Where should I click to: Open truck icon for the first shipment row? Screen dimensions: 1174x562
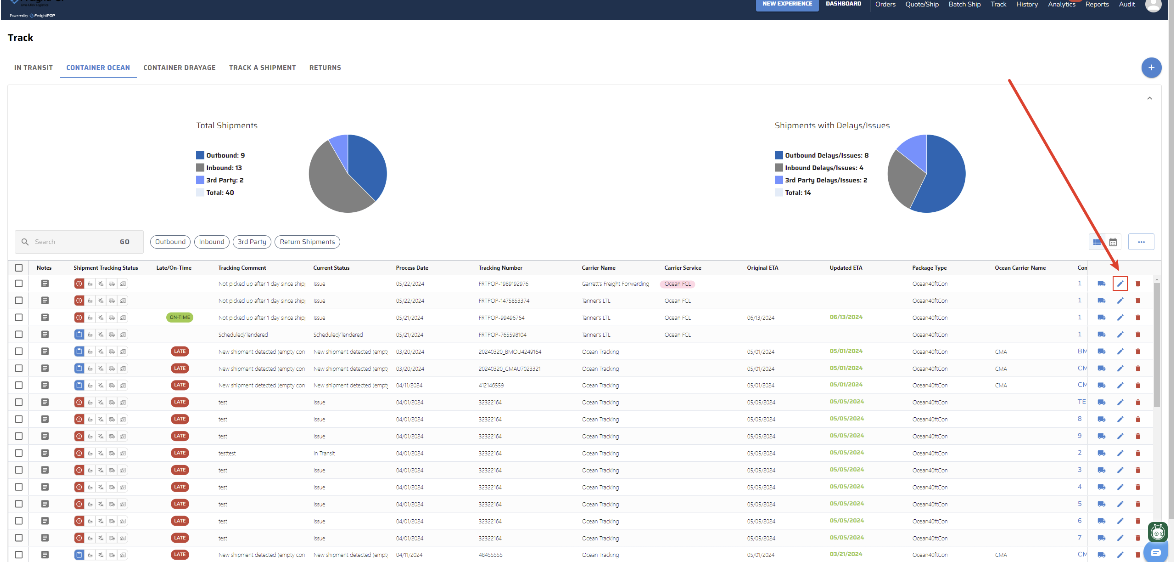pyautogui.click(x=1101, y=283)
